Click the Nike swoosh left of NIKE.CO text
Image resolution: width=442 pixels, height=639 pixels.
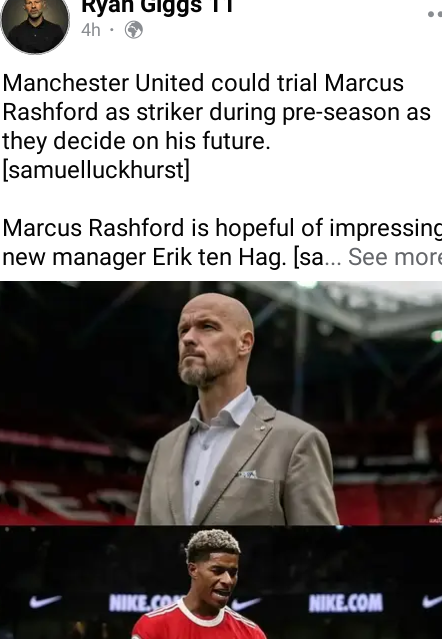pos(45,602)
